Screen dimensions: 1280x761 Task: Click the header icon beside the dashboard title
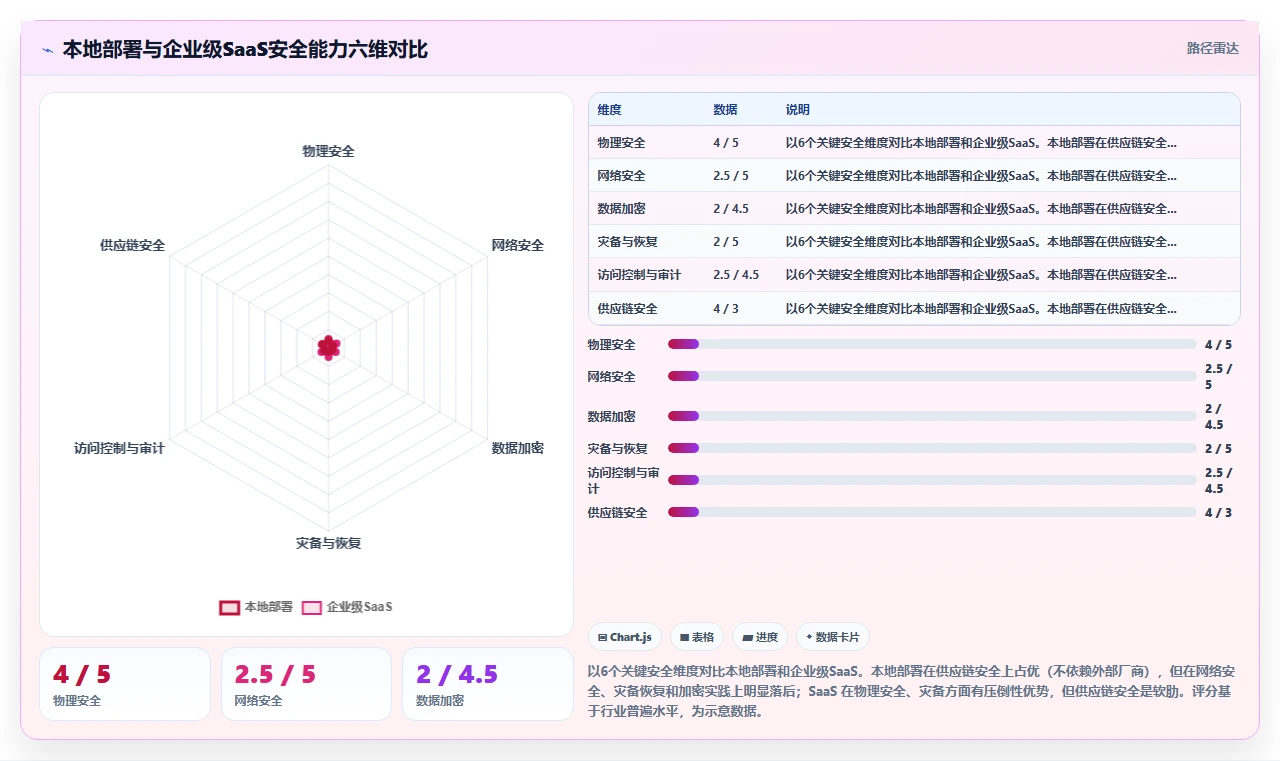coord(47,49)
